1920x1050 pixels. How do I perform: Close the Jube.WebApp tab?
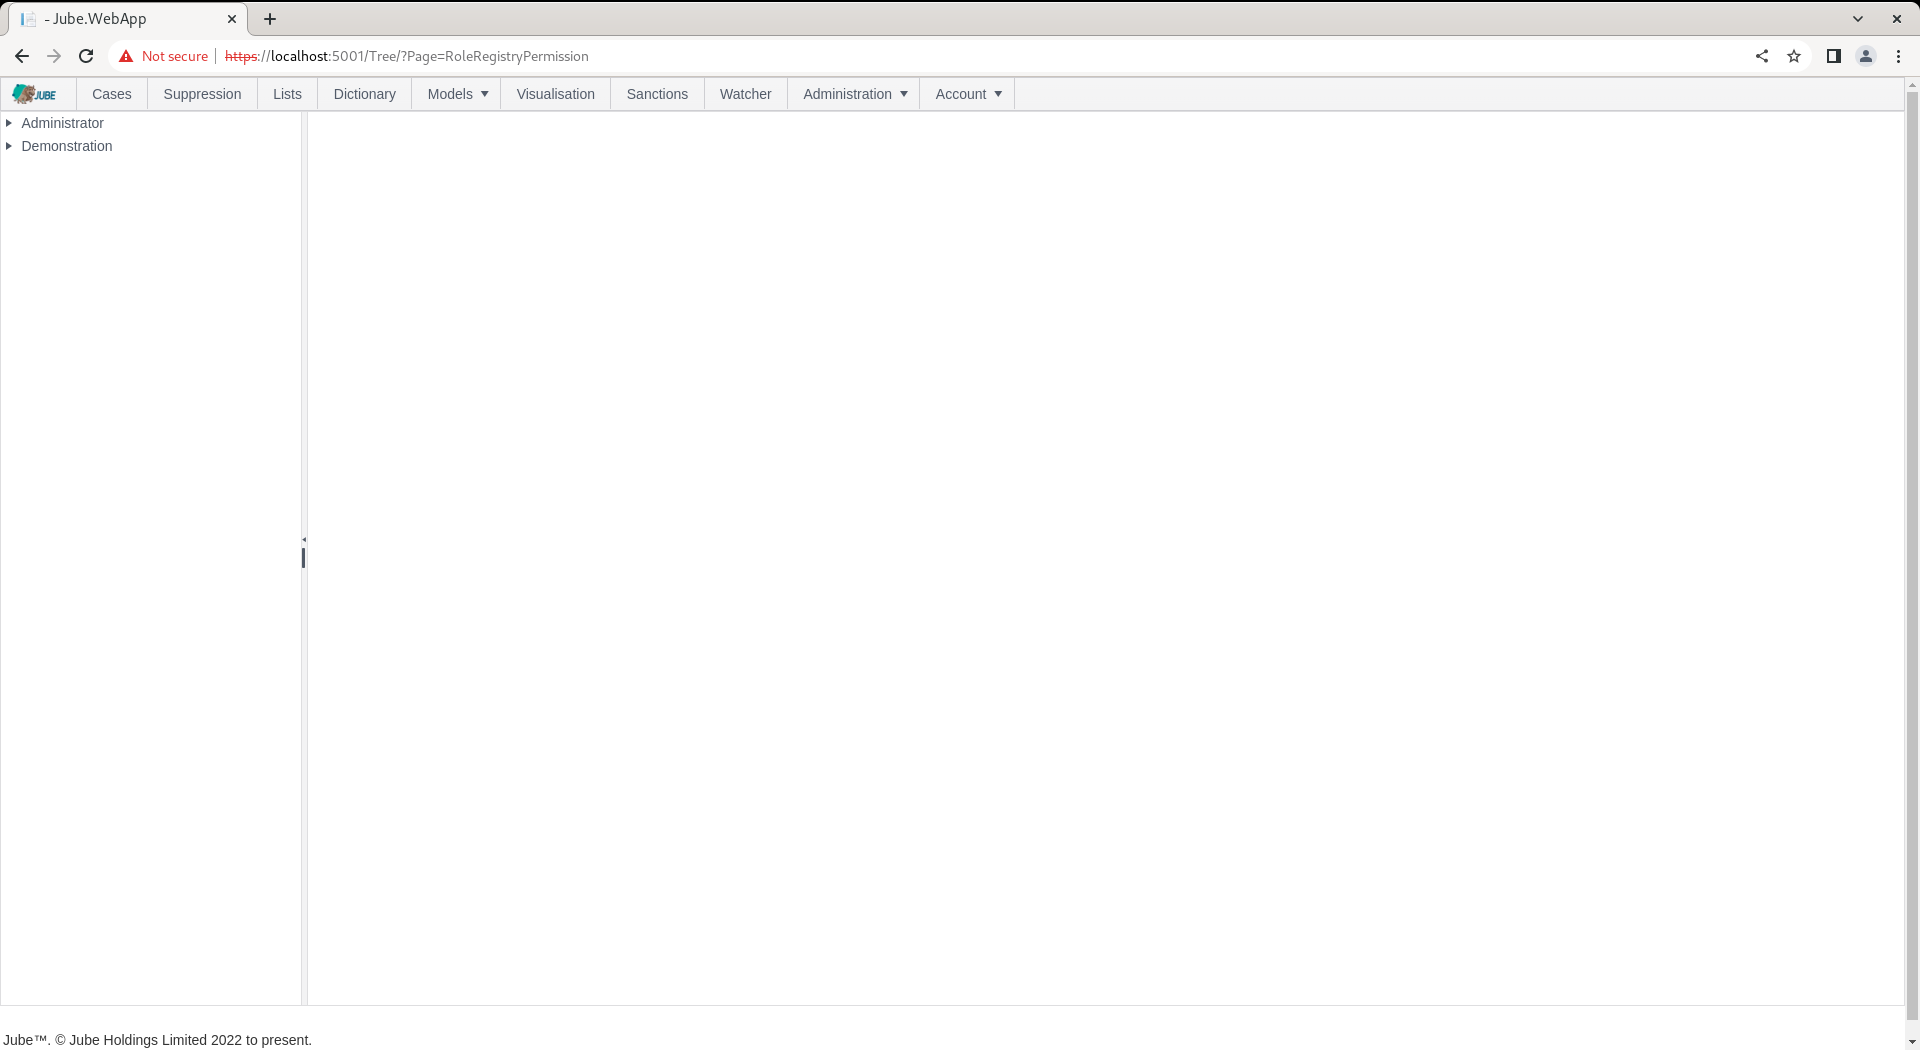pos(232,19)
